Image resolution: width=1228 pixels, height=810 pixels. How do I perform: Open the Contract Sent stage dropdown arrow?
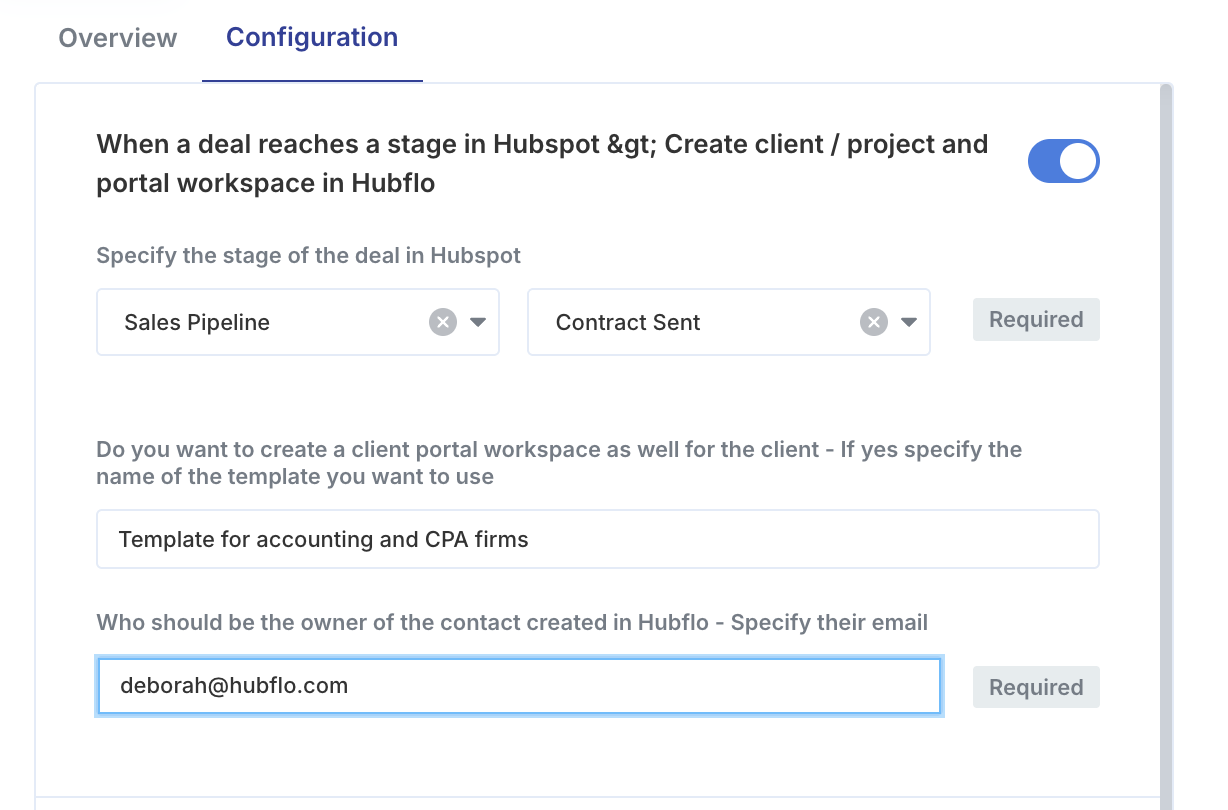[909, 322]
